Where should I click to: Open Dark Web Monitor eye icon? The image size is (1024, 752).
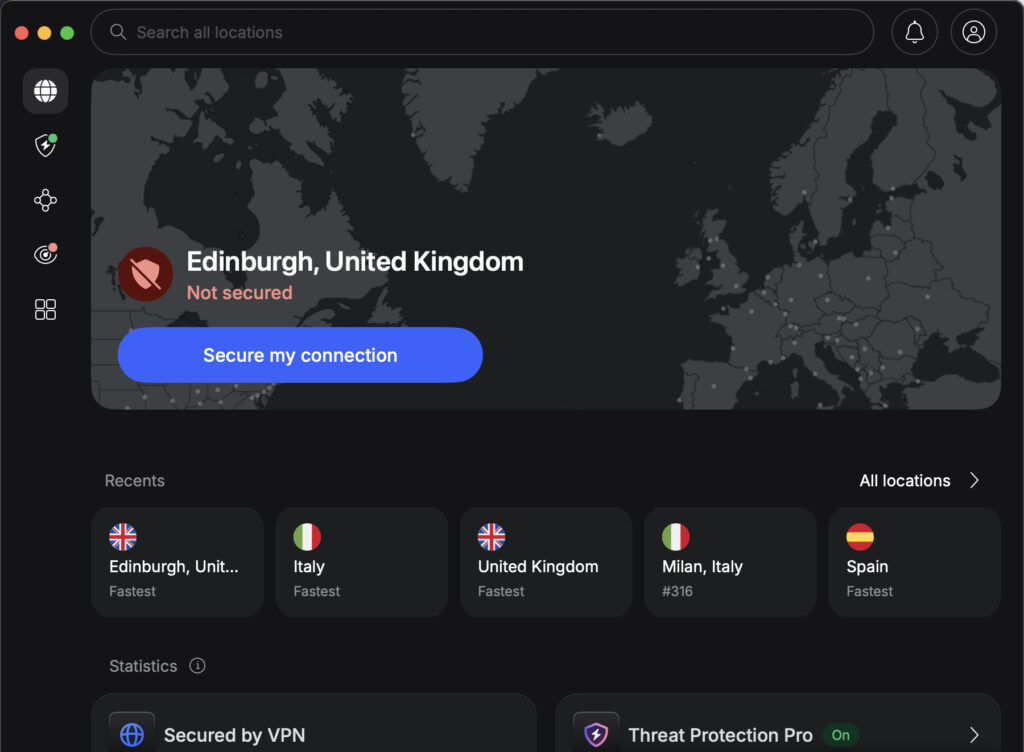click(45, 254)
